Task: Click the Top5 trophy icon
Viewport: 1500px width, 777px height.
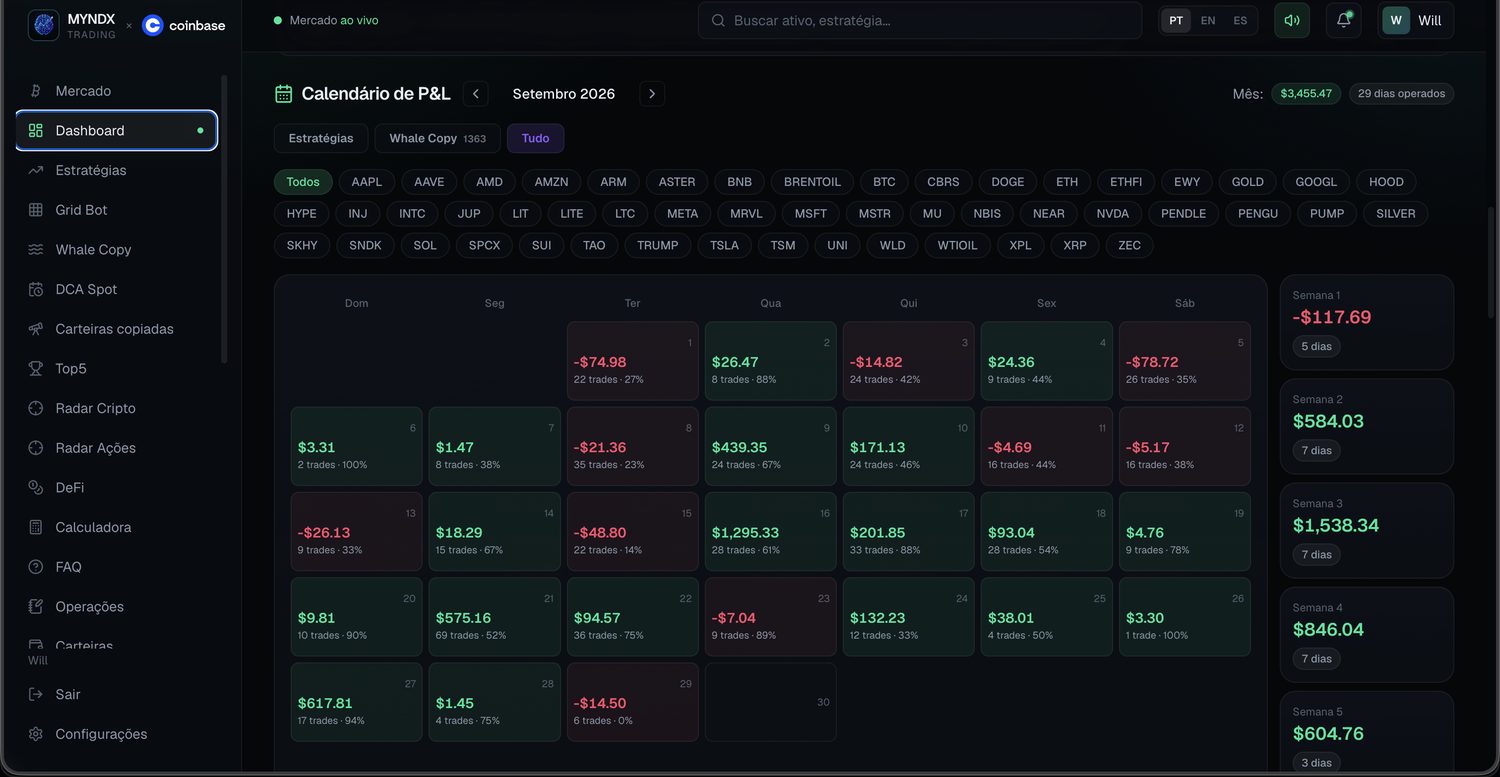Action: tap(36, 369)
